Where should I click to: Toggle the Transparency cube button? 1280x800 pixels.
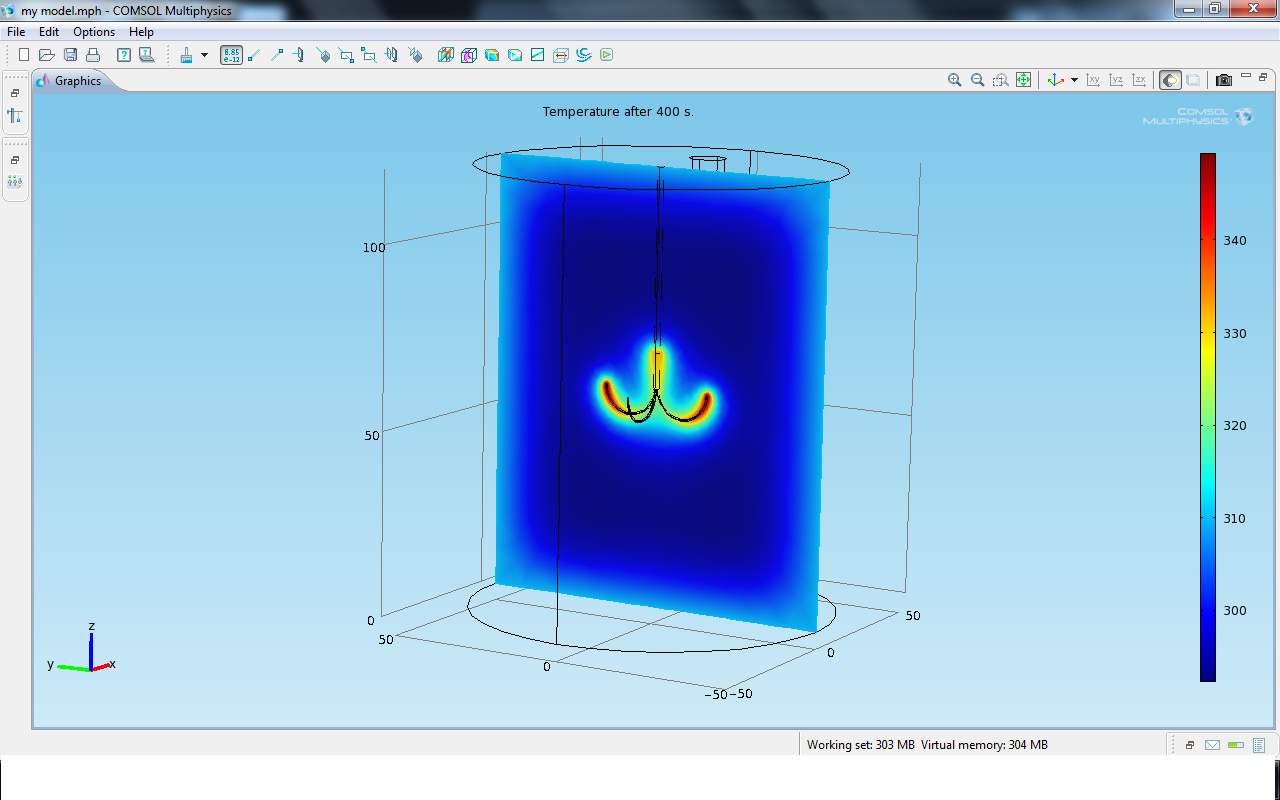(1193, 80)
